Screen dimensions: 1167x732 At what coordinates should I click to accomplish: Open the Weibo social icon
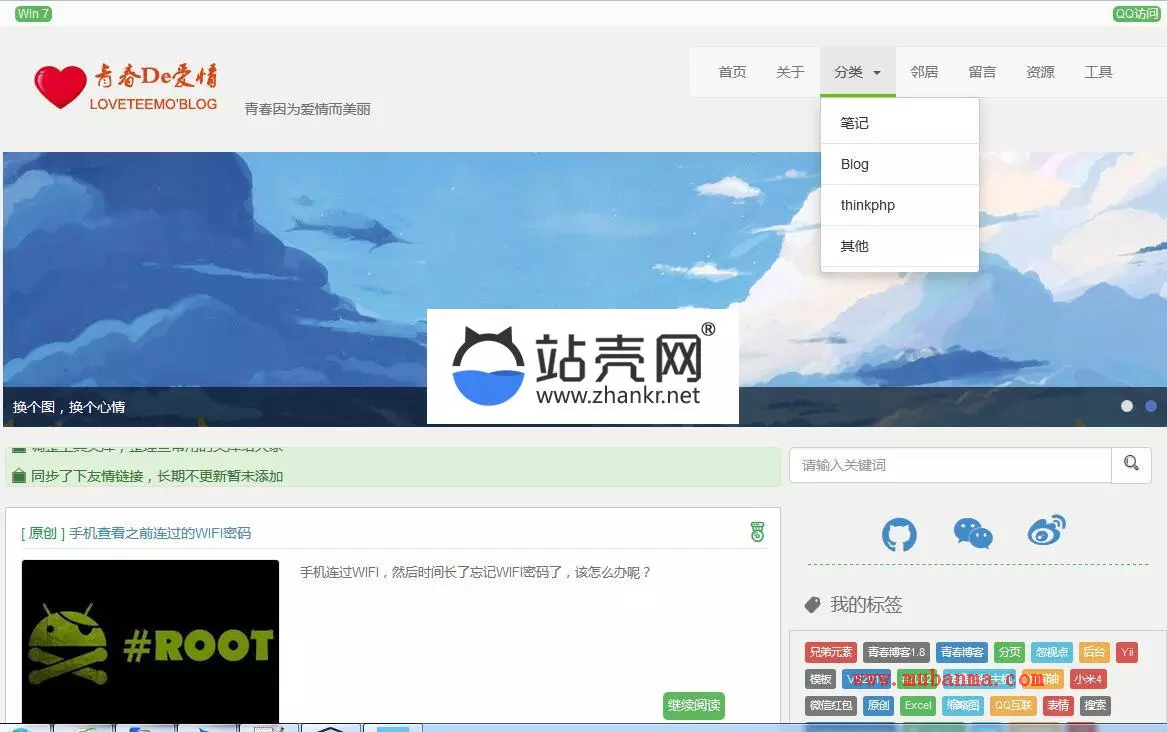coord(1046,531)
